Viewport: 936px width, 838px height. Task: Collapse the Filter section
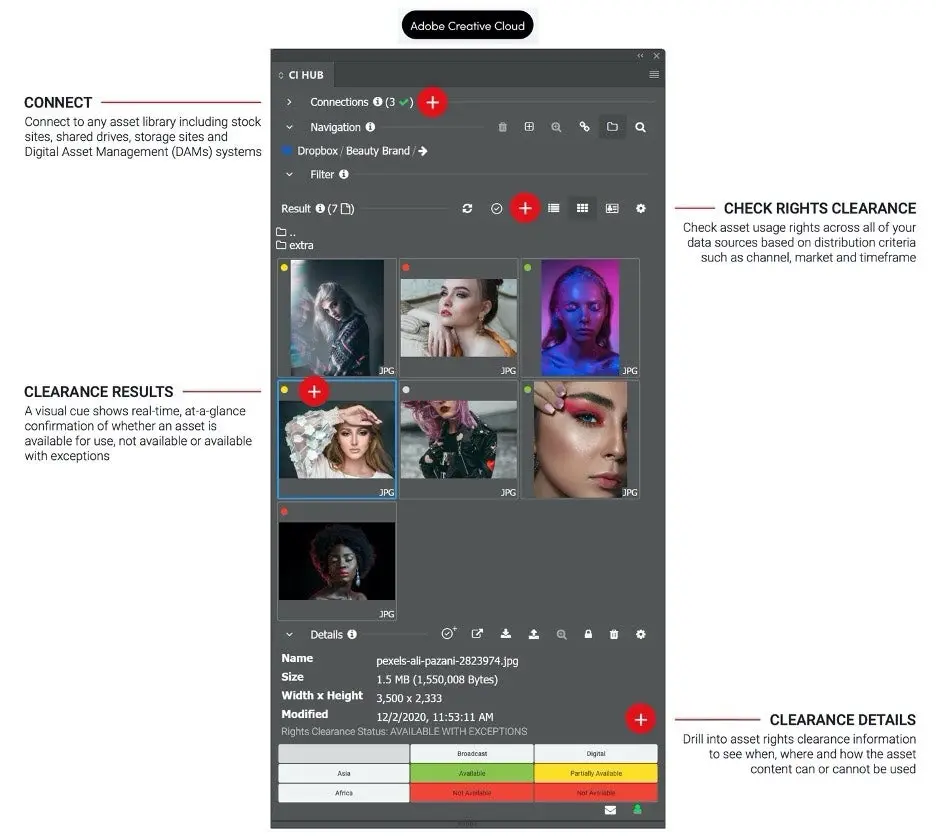tap(289, 174)
